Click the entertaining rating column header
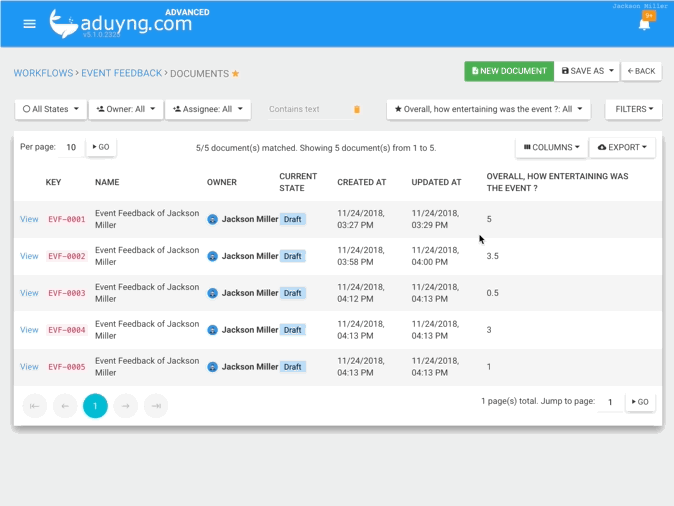 tap(558, 182)
